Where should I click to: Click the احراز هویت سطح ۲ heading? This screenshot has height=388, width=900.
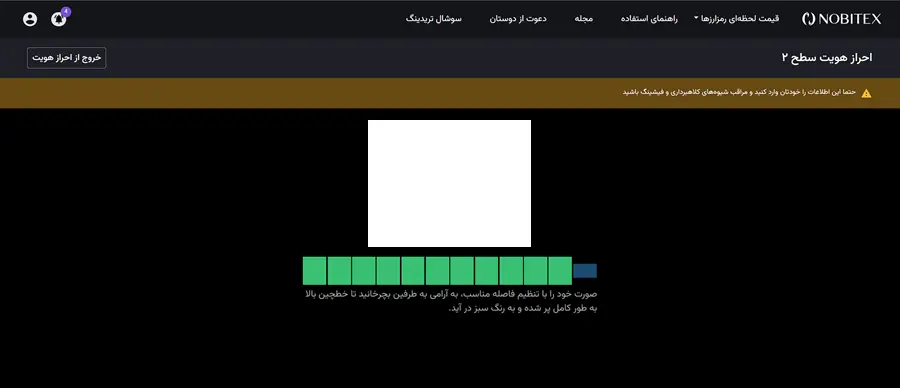(x=827, y=58)
